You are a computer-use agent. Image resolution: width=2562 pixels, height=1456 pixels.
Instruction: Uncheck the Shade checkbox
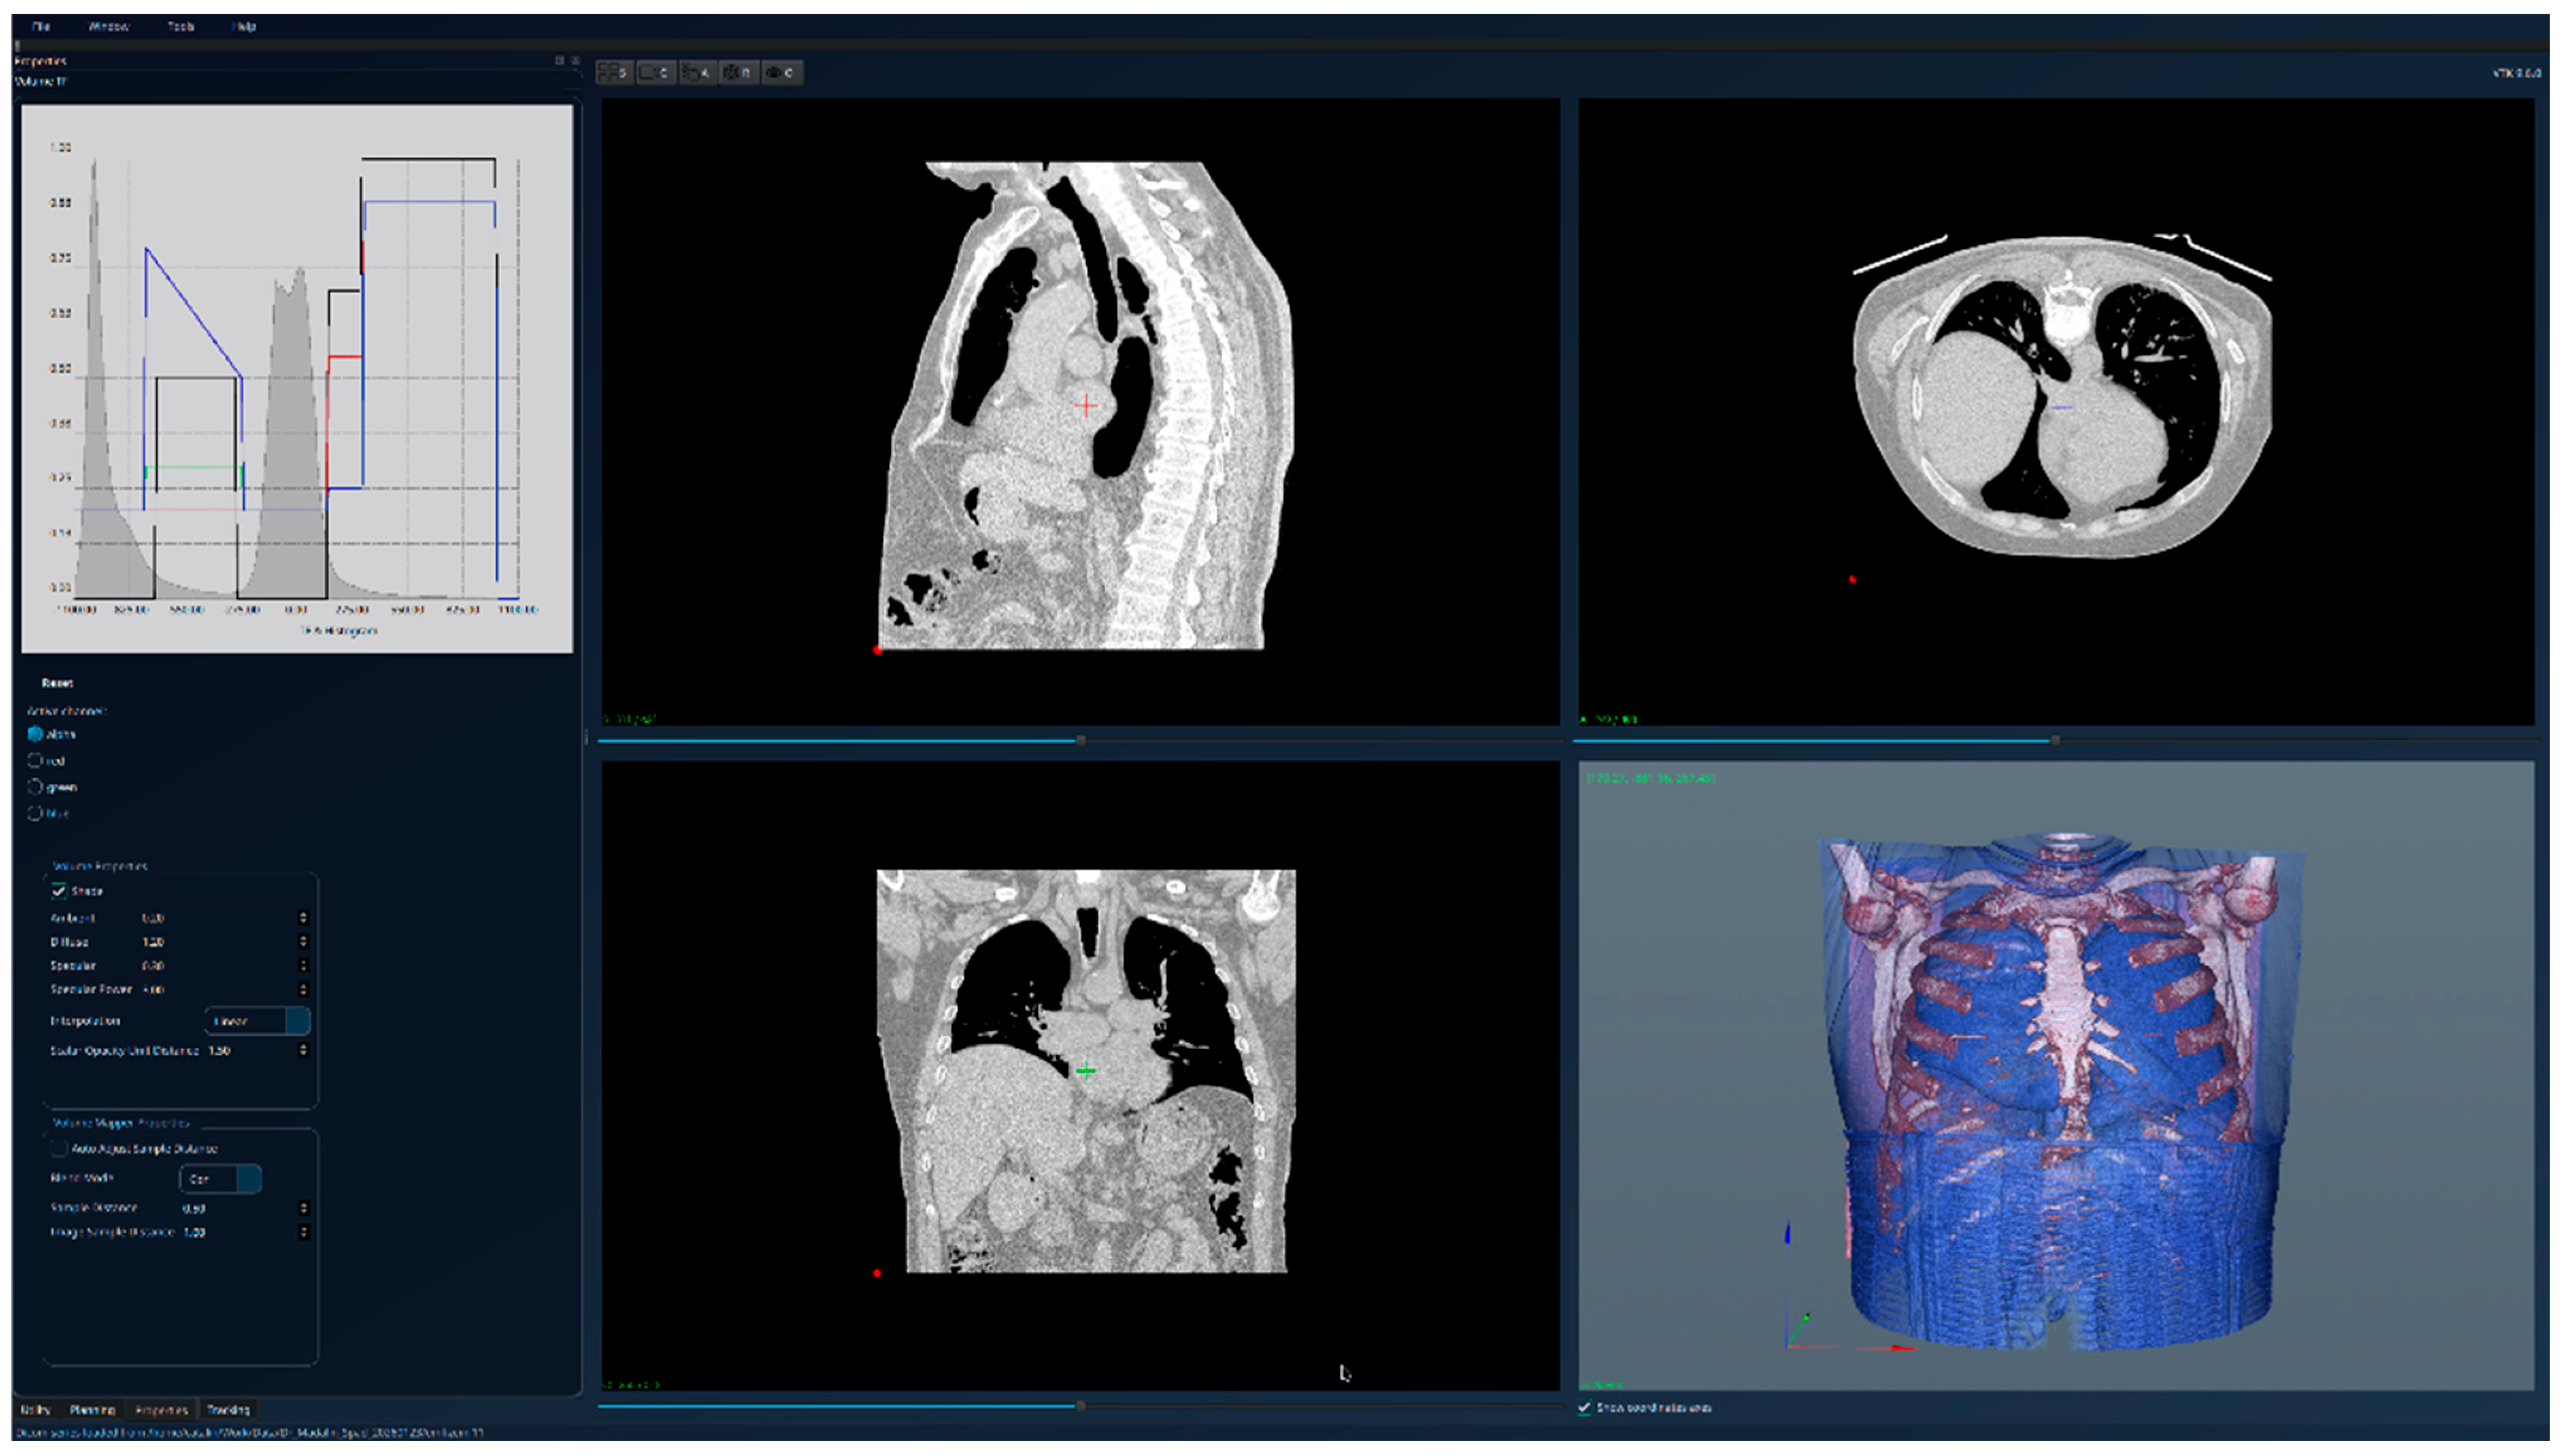click(x=59, y=891)
